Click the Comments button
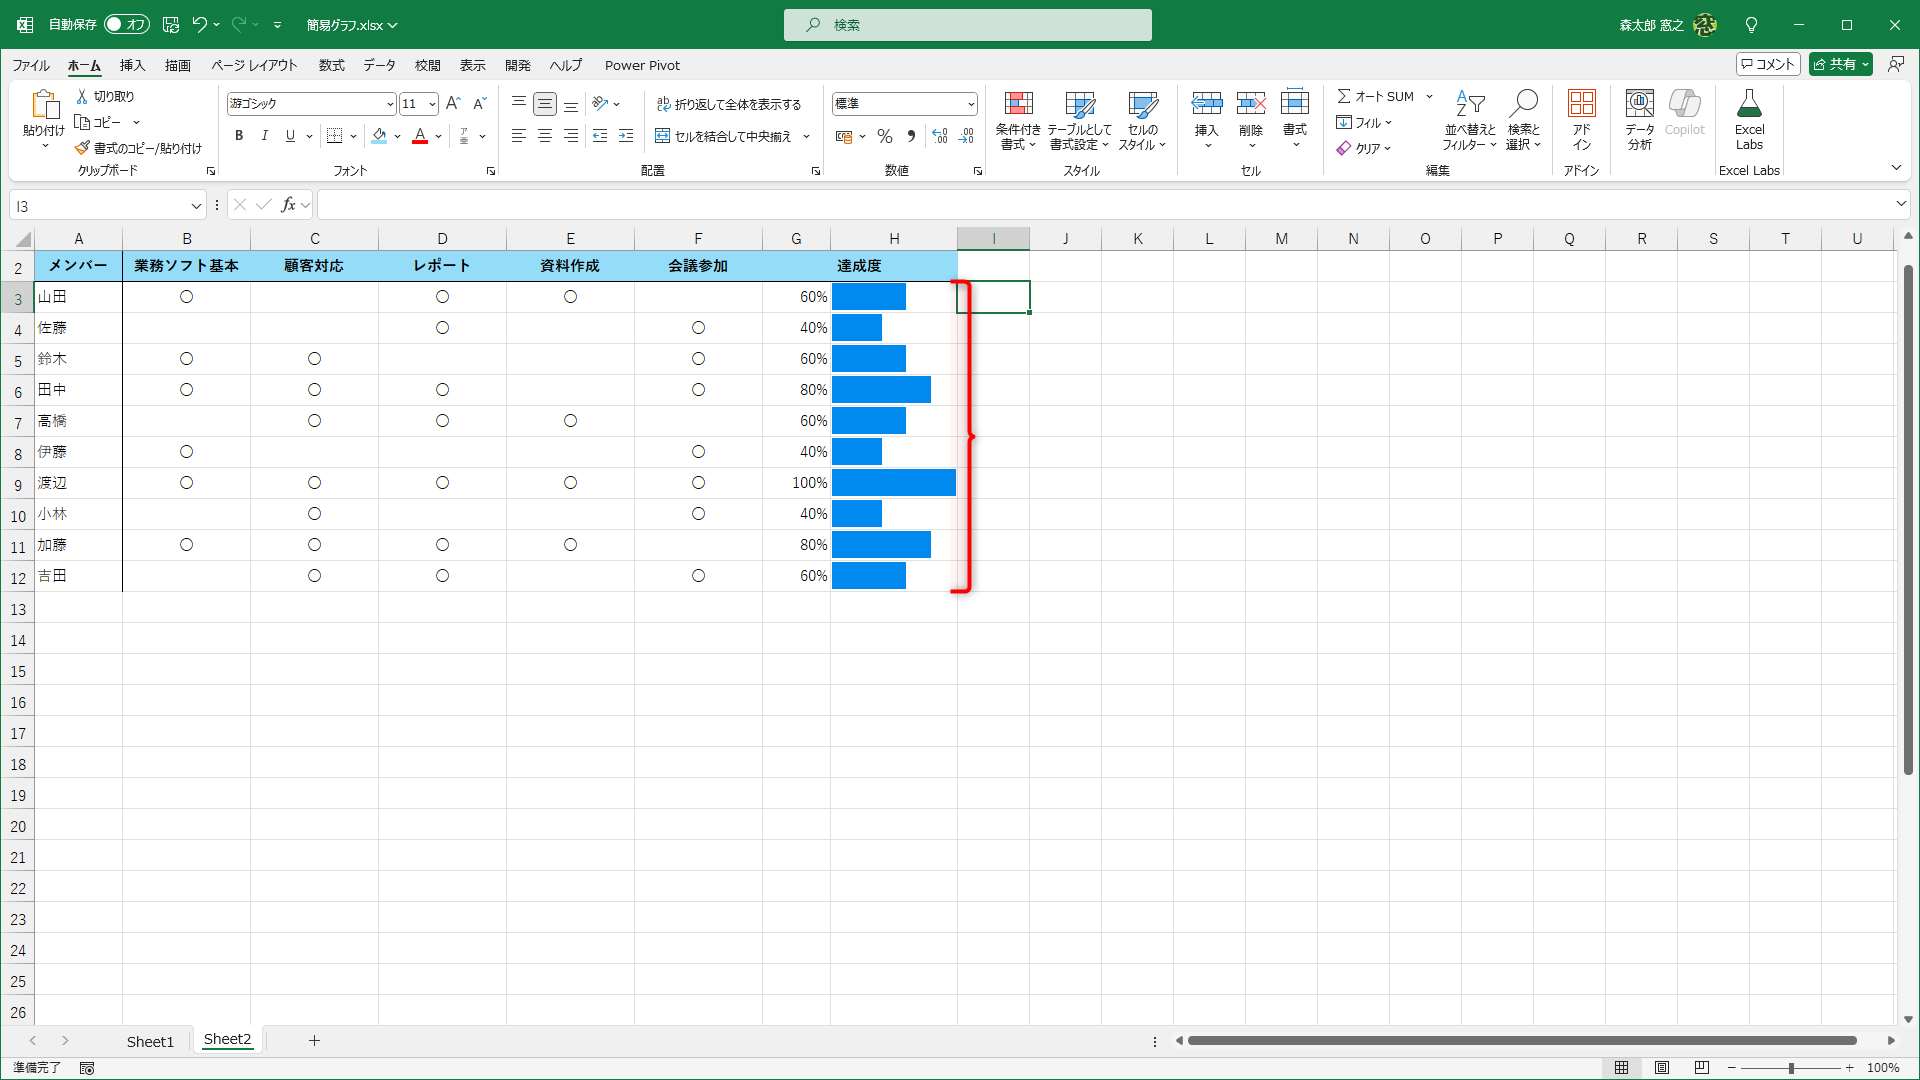Image resolution: width=1920 pixels, height=1080 pixels. click(1768, 64)
